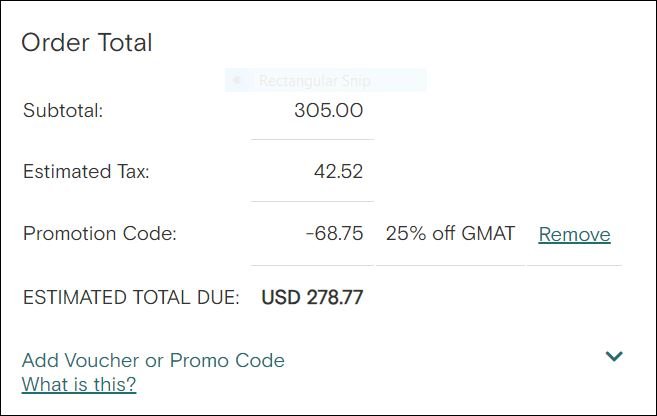
Task: Click the Order Total heading
Action: pos(87,43)
